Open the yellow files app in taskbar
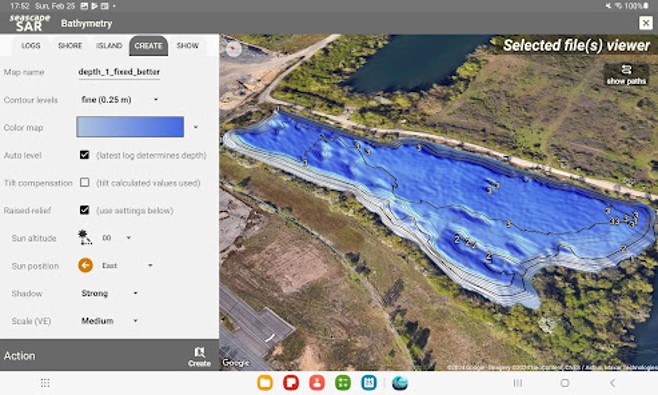The width and height of the screenshot is (658, 395). click(x=265, y=383)
